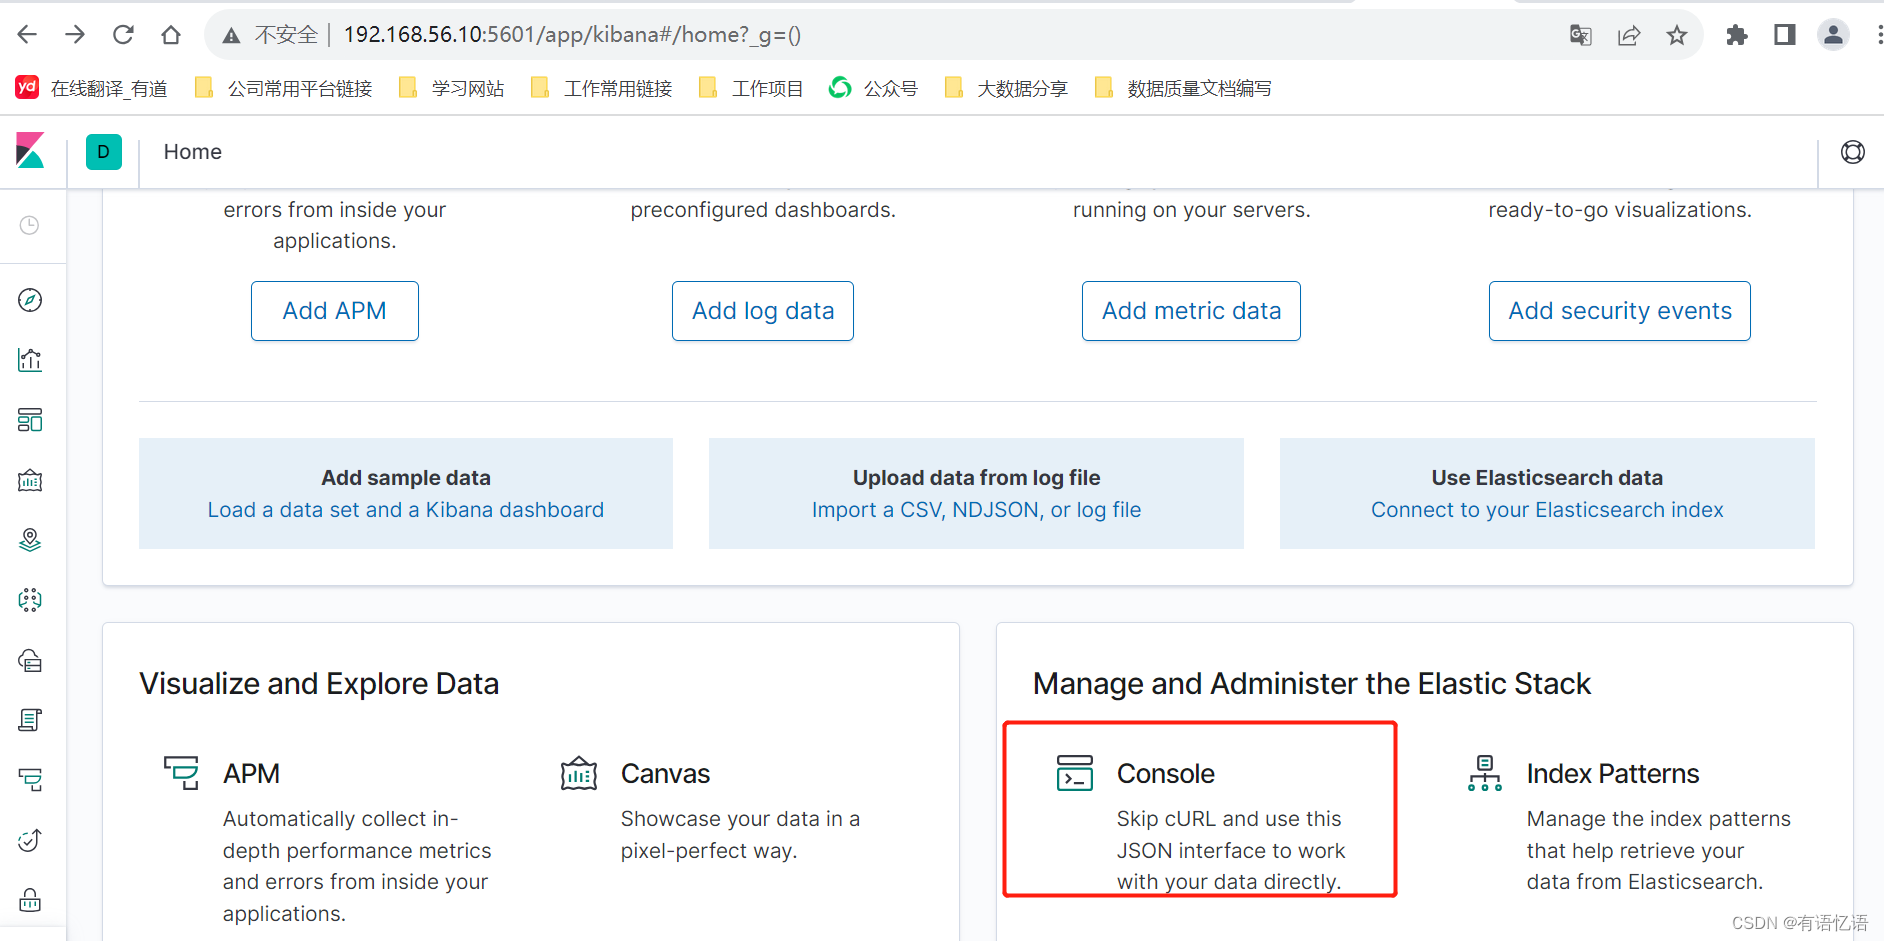The height and width of the screenshot is (941, 1884).
Task: Toggle browser side panel icon
Action: click(1785, 35)
